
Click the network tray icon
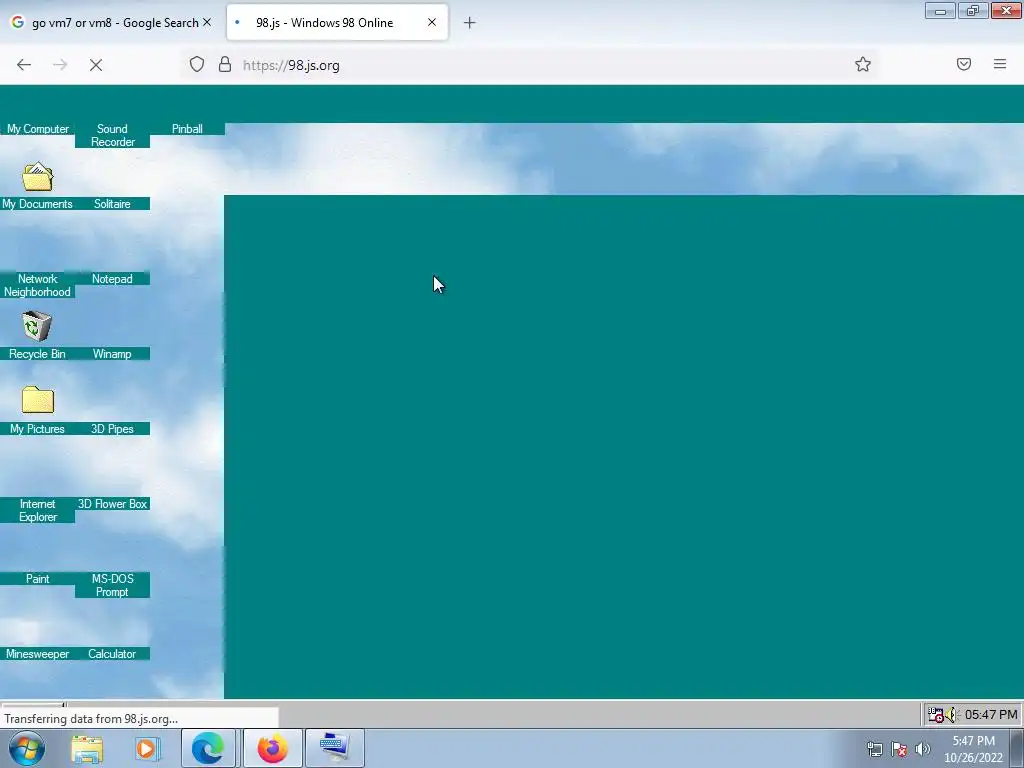874,749
